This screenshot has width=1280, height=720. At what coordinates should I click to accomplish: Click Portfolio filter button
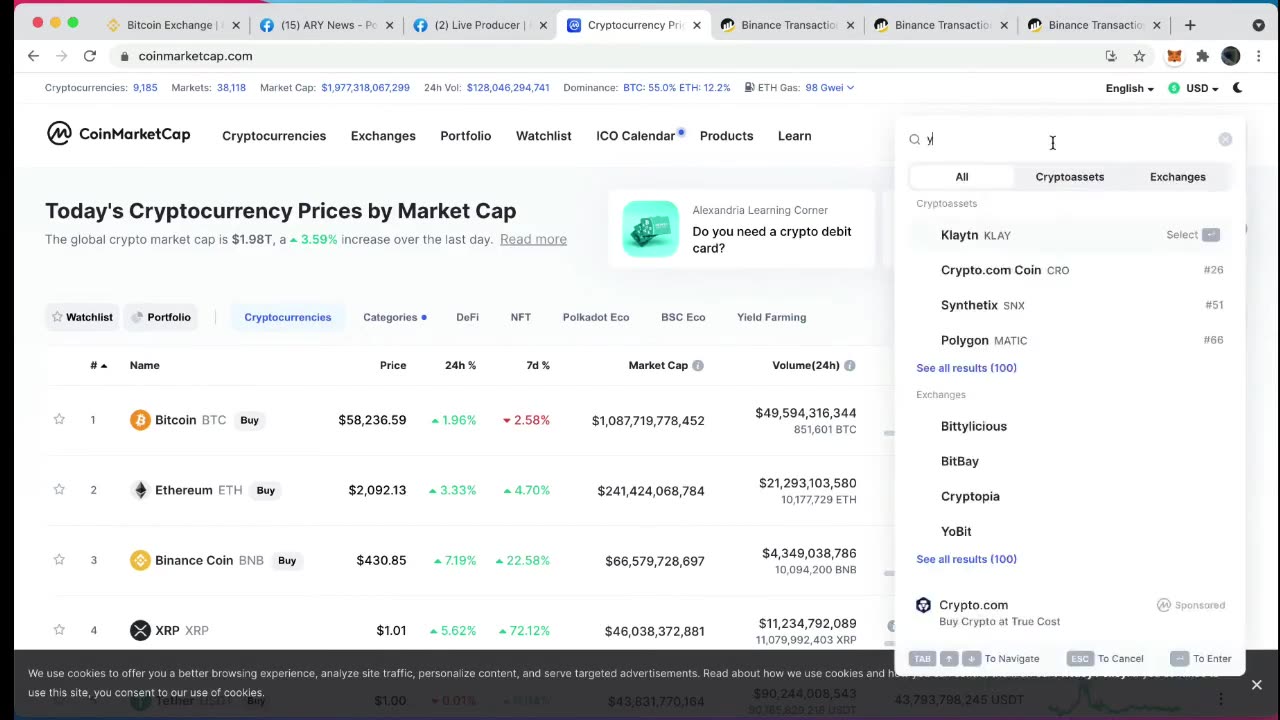pyautogui.click(x=161, y=317)
